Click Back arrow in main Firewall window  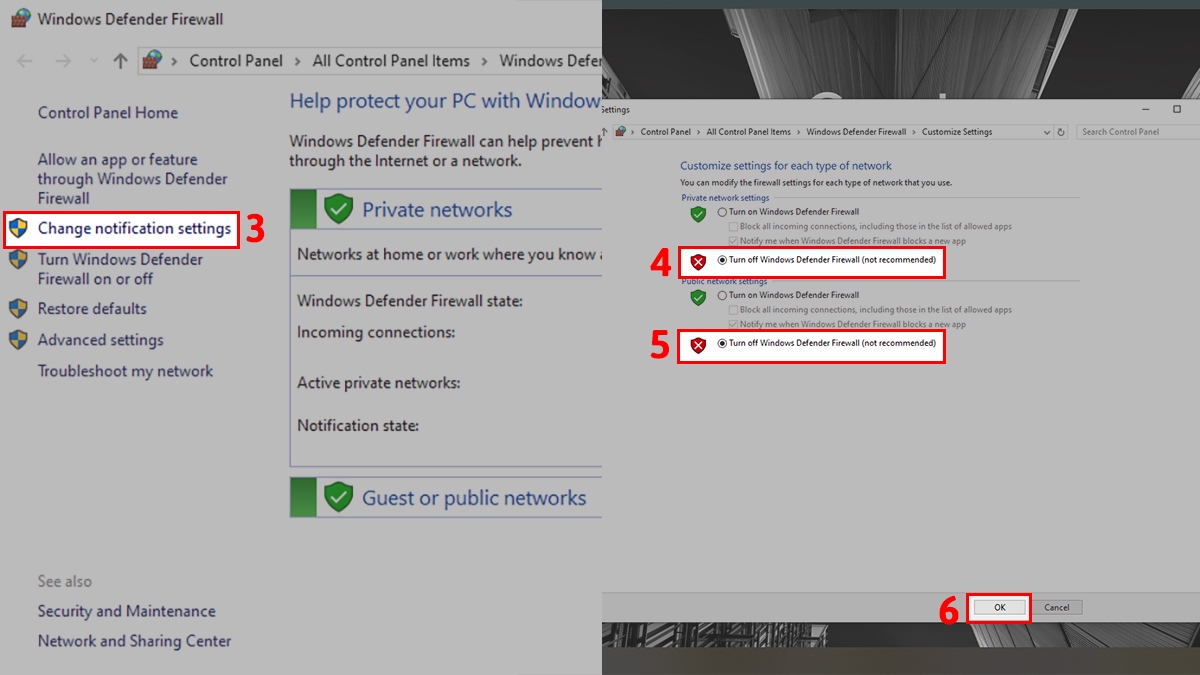point(25,61)
